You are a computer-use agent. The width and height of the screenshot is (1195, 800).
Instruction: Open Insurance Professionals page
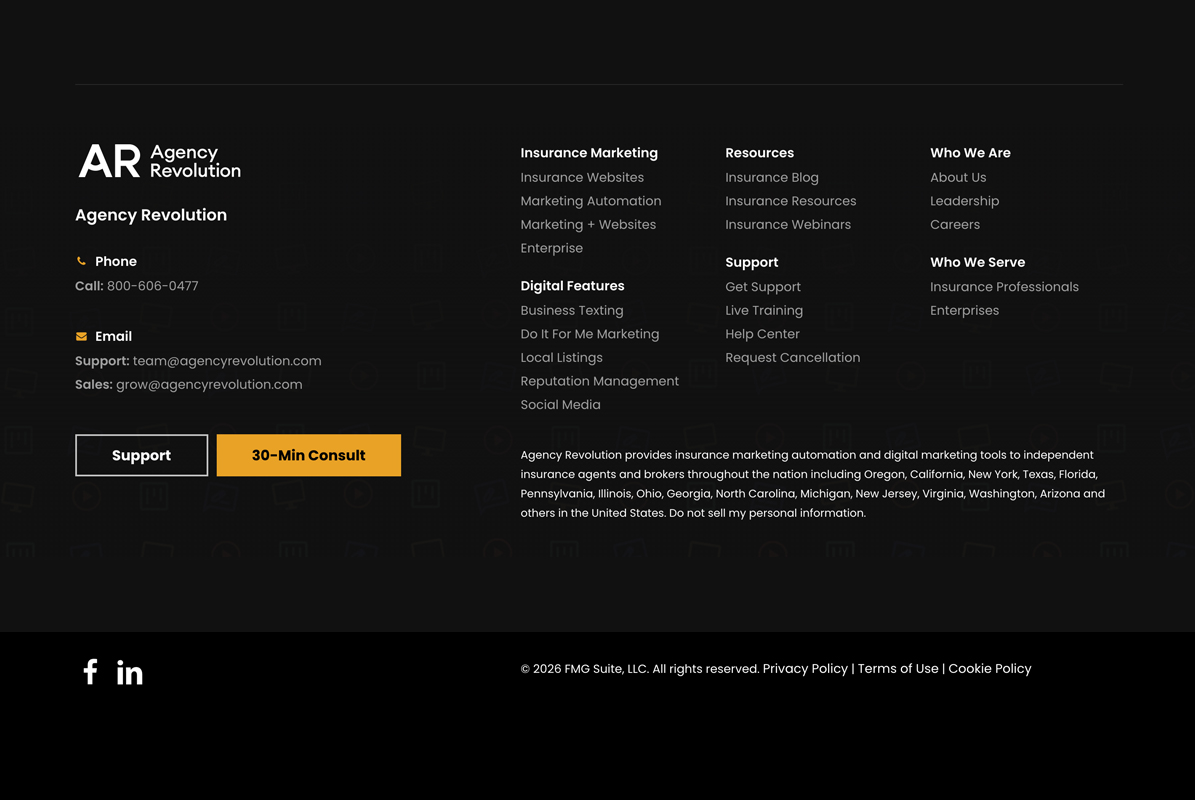(x=1004, y=286)
